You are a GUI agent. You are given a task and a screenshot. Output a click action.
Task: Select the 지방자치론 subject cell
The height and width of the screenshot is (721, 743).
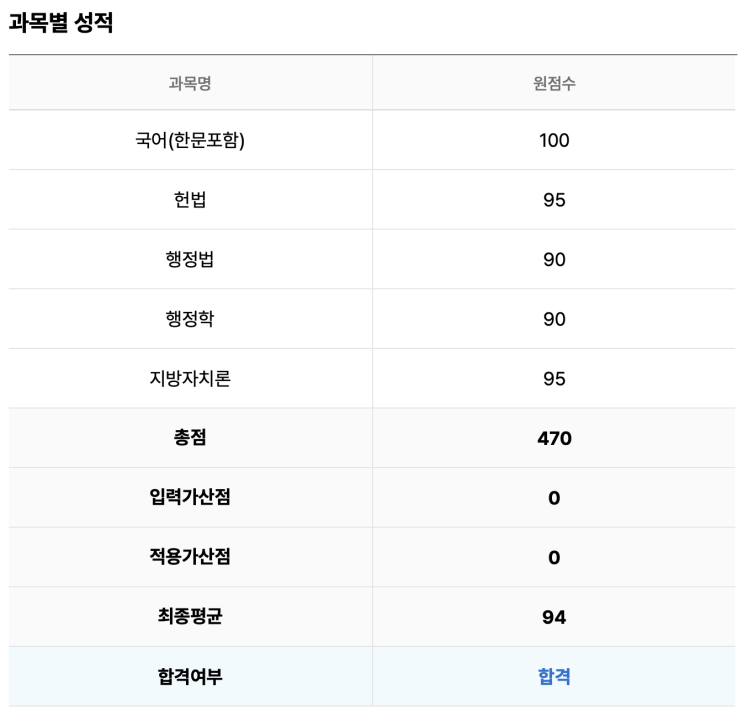click(190, 379)
